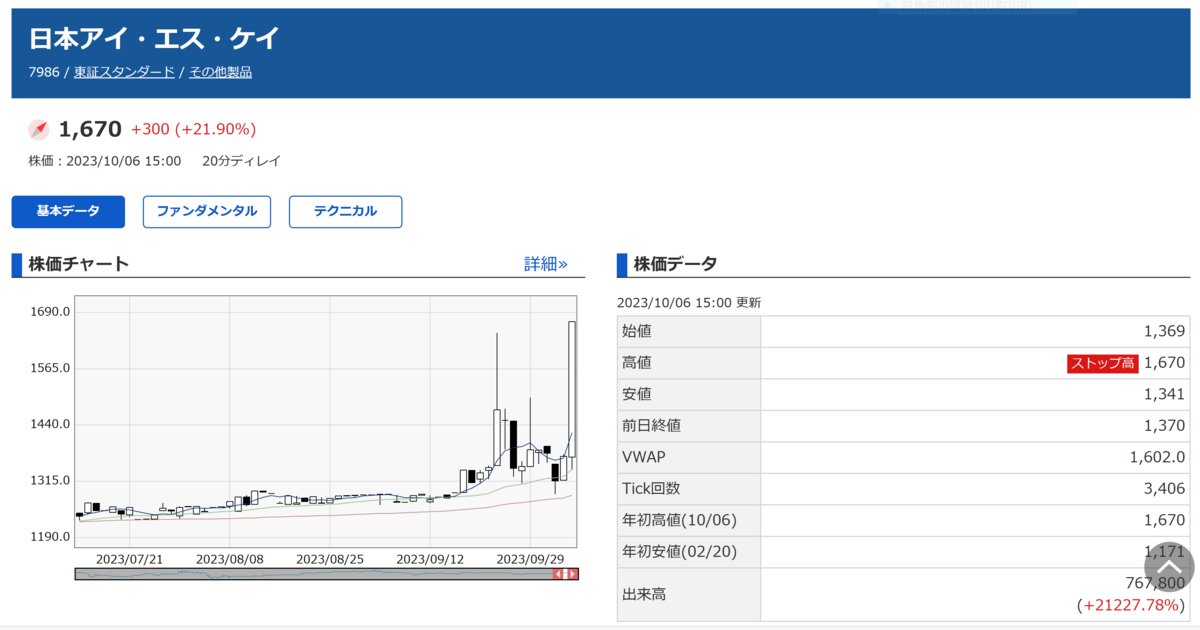This screenshot has width=1200, height=630.
Task: Click the chart range slider track
Action: click(x=326, y=574)
